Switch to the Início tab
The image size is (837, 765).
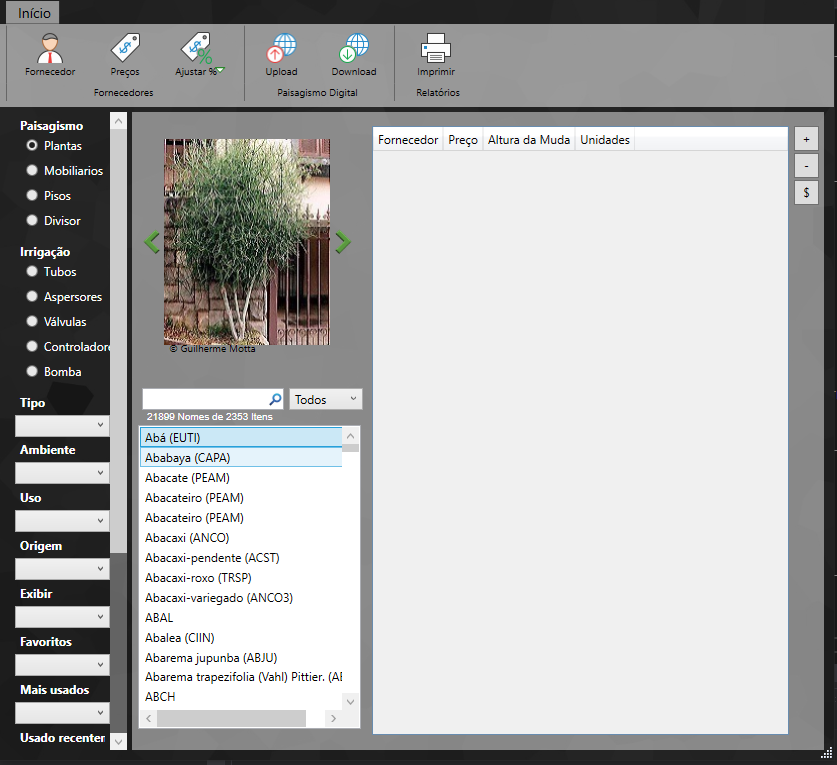point(33,13)
